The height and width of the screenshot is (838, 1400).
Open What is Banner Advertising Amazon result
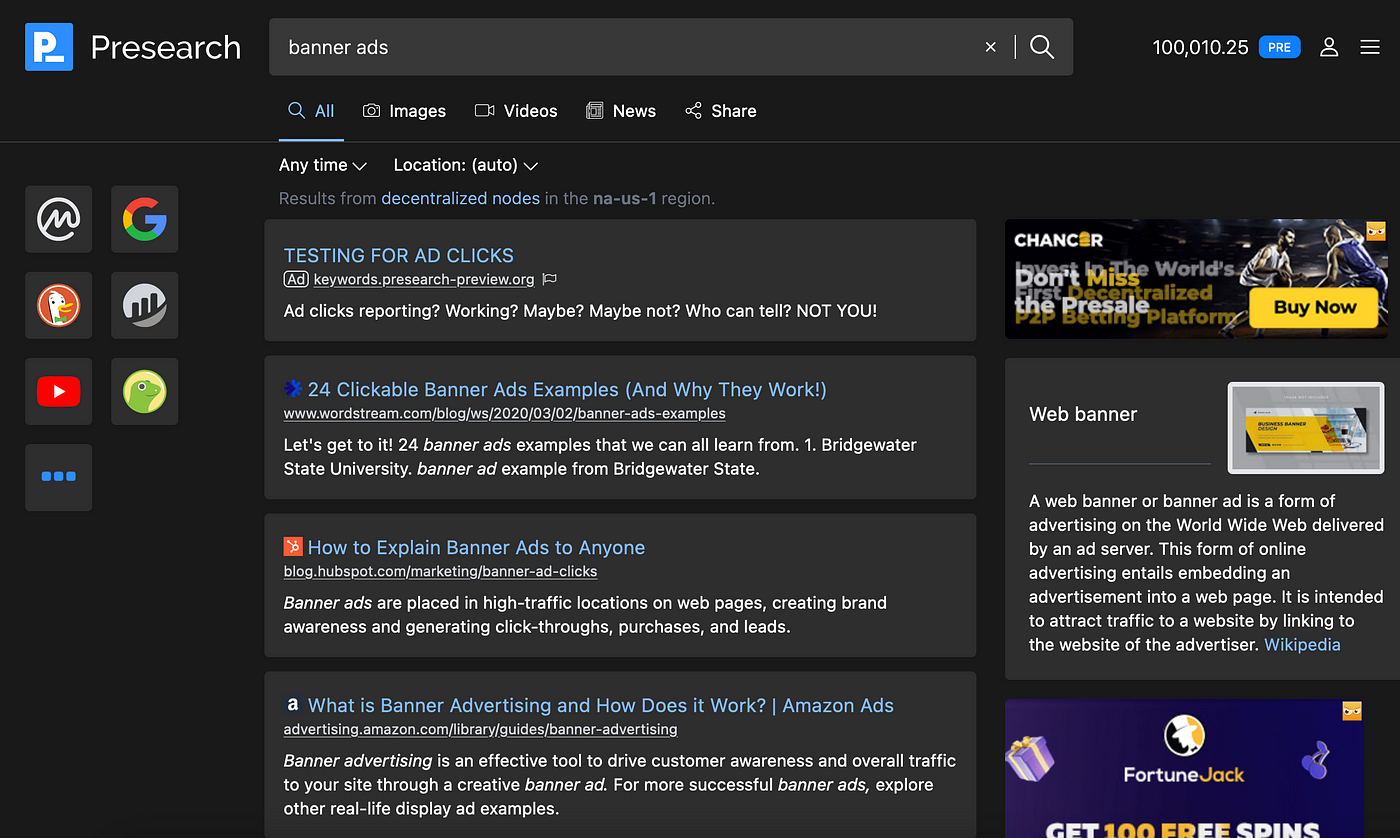tap(601, 706)
